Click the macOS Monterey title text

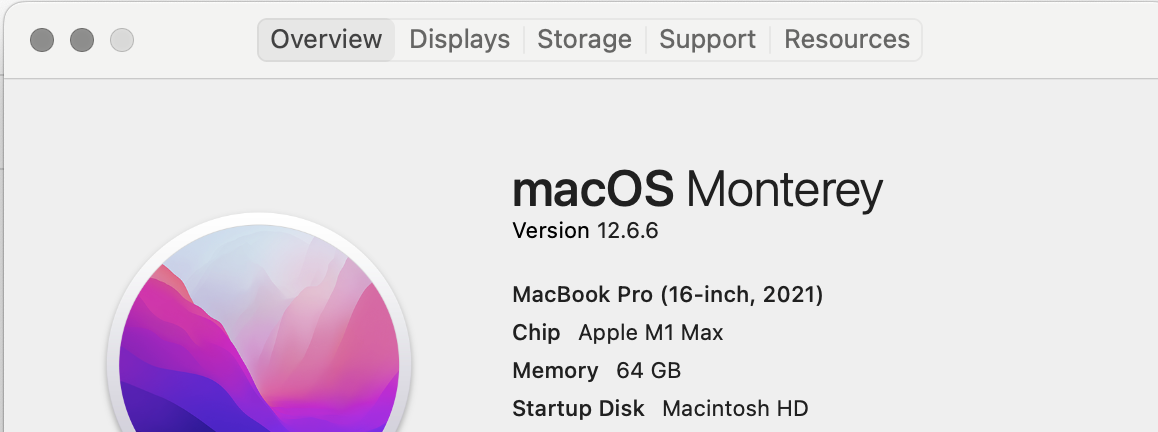pos(697,190)
